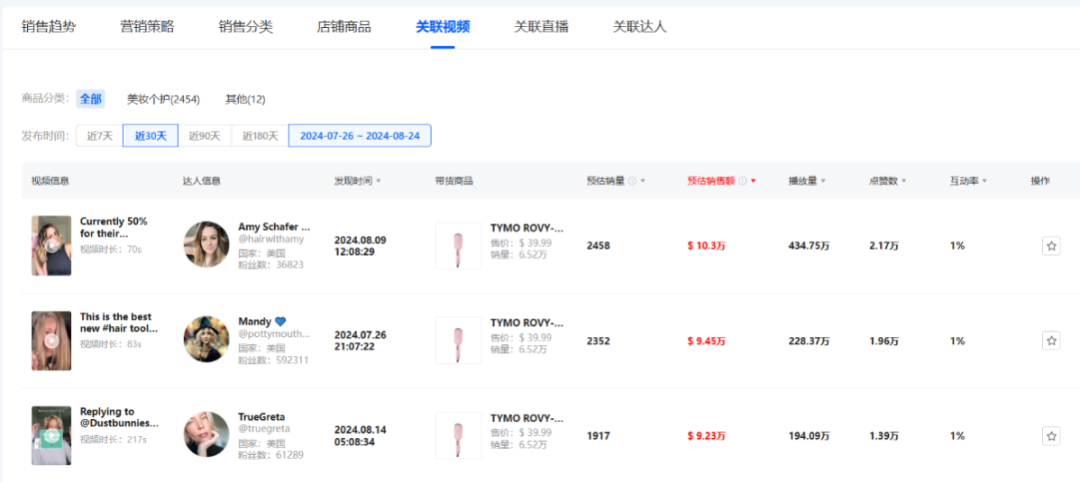Switch to the 关联直播 tab

(541, 27)
